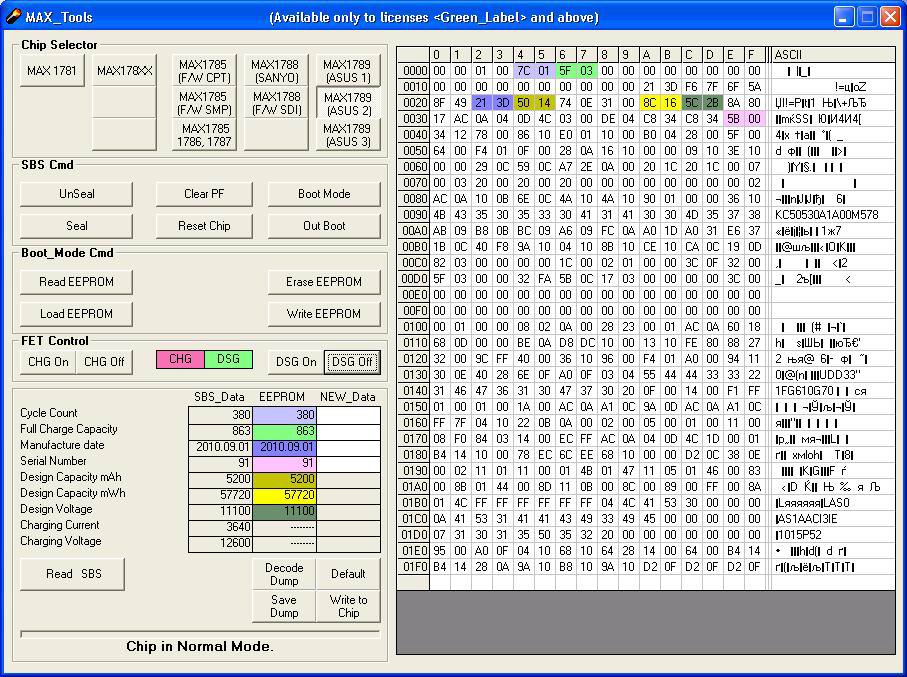Click the NEW_Data field for Serial Number
Screen dimensions: 907x677
[348, 463]
